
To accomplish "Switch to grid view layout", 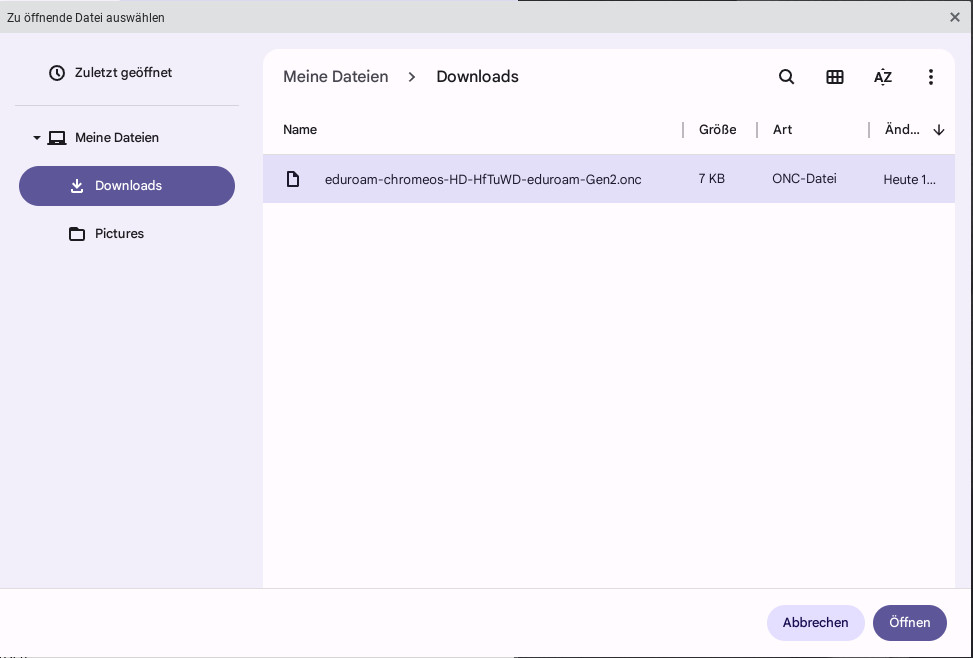I will 835,76.
